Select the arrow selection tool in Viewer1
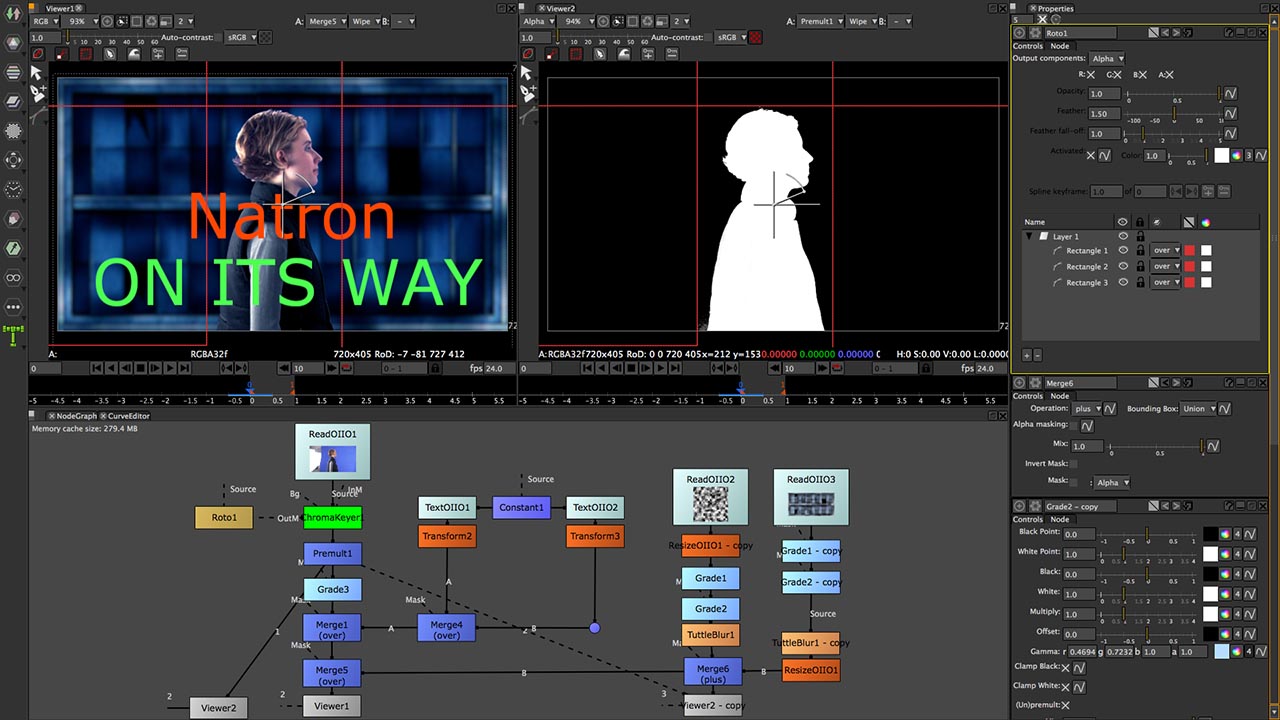 [37, 73]
